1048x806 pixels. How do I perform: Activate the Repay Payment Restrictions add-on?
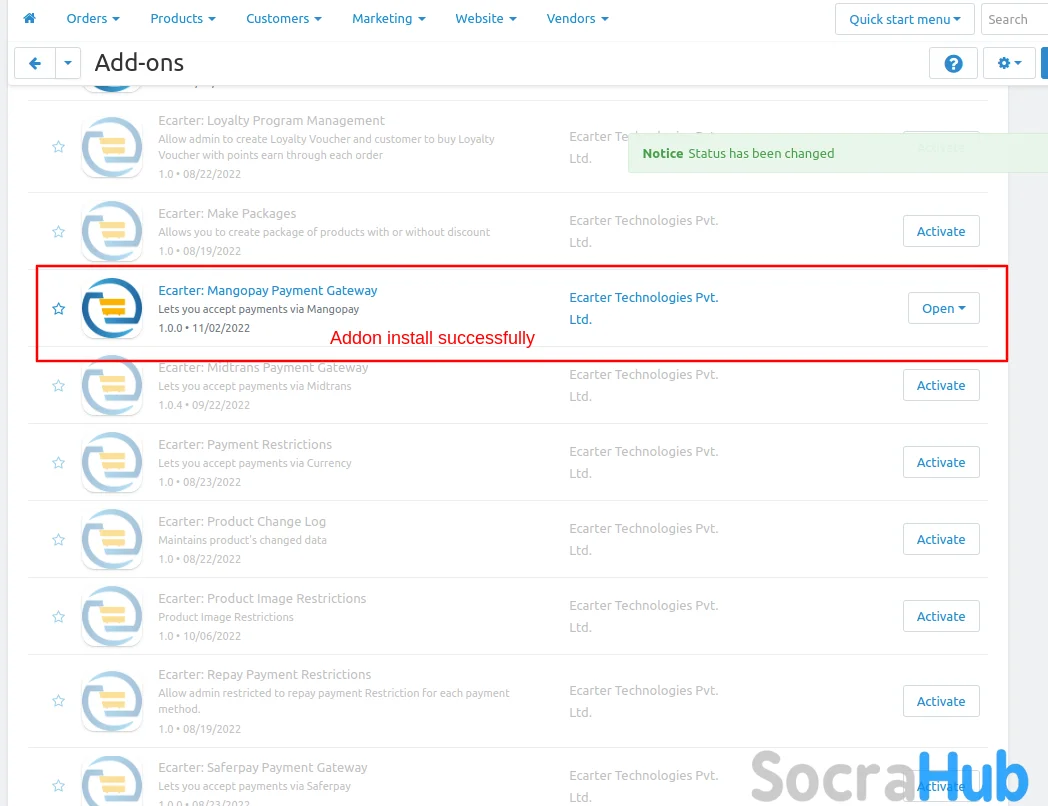[941, 700]
